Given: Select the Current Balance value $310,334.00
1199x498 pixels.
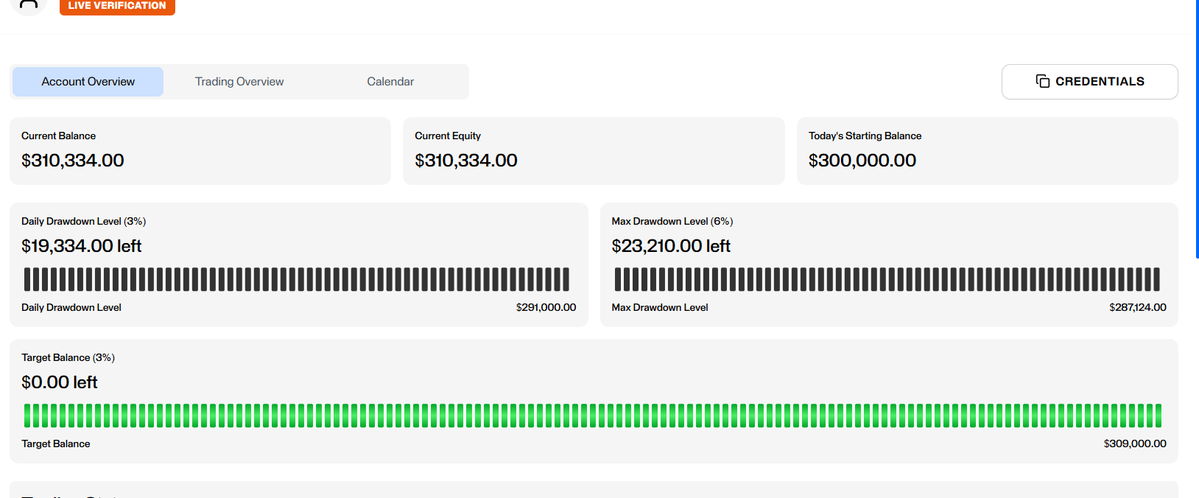Looking at the screenshot, I should click(73, 161).
